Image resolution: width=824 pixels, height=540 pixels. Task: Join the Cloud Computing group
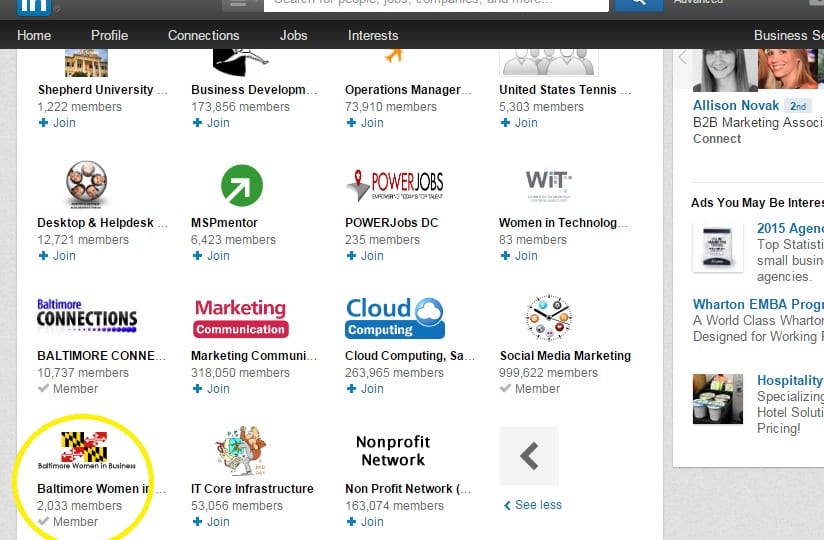365,389
